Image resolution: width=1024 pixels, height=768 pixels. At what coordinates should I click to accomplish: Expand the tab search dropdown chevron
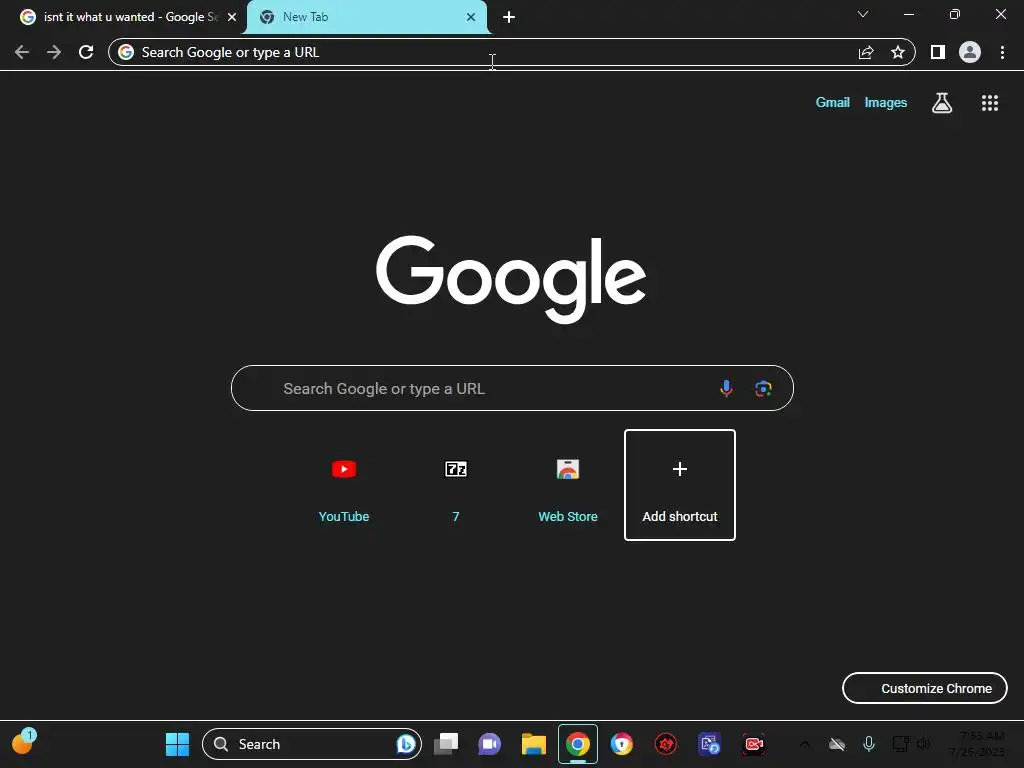point(863,14)
